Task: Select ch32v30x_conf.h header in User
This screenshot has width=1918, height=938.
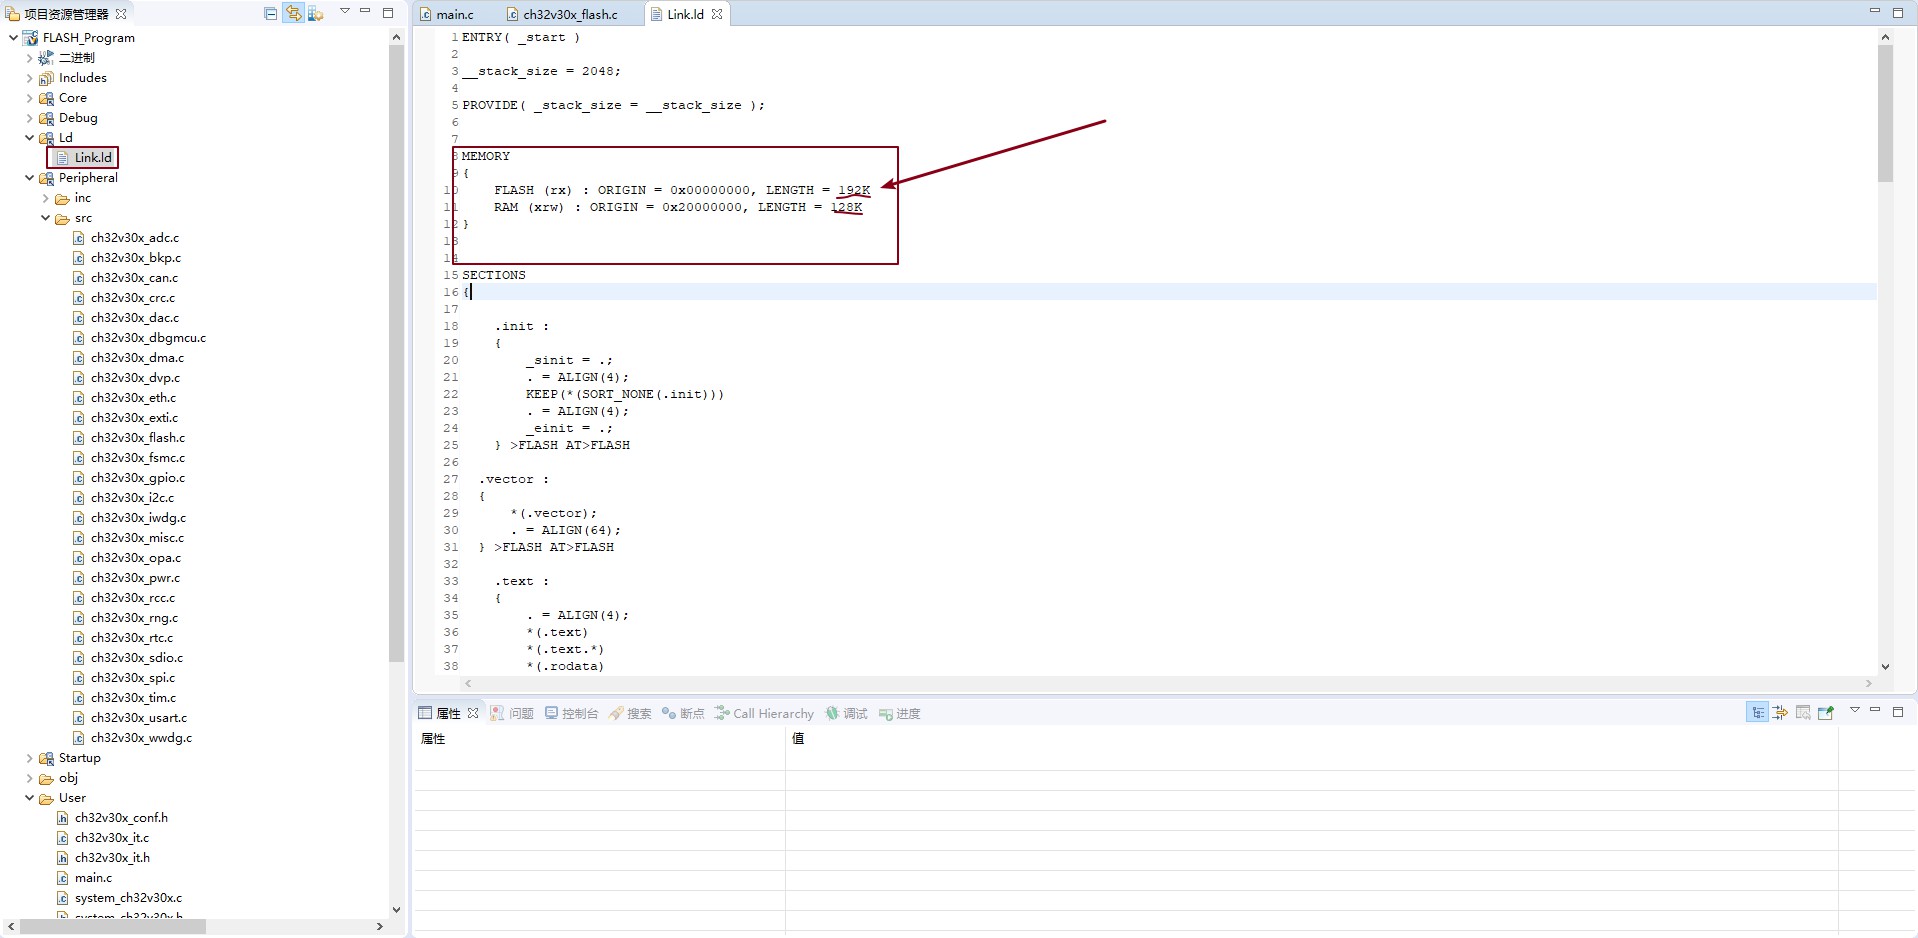Action: pyautogui.click(x=121, y=818)
